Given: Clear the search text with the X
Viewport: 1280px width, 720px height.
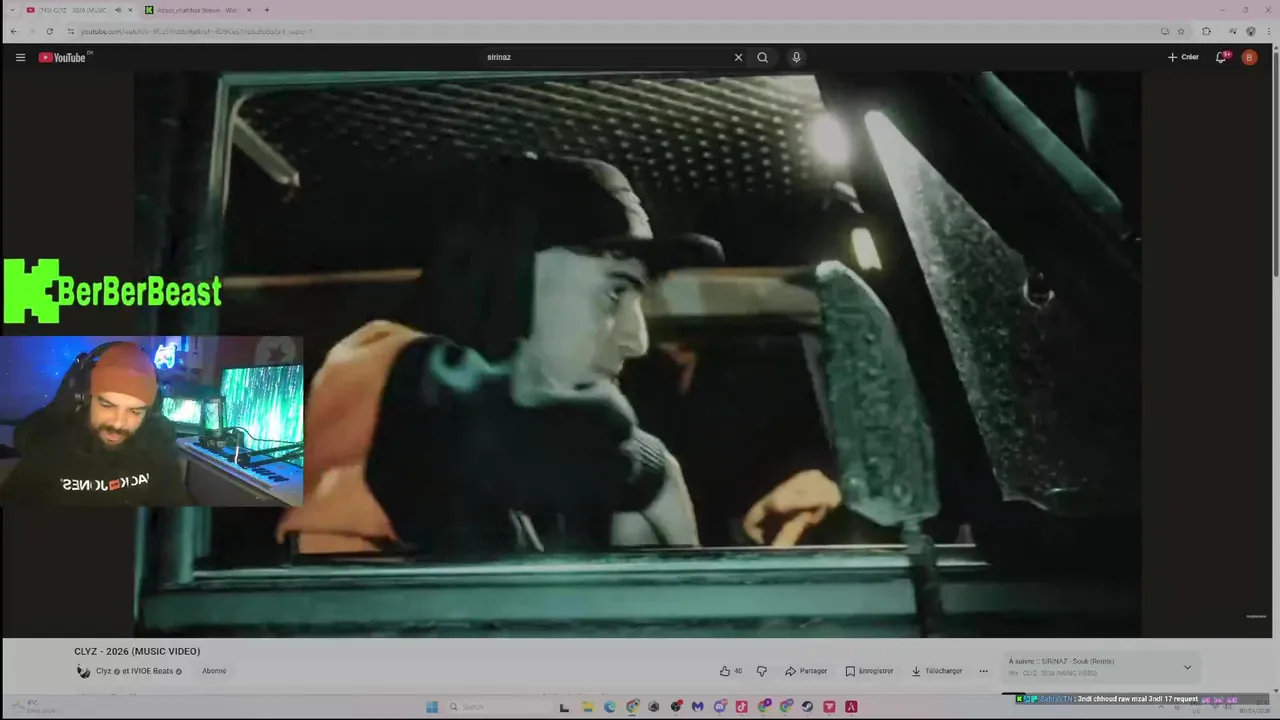Looking at the screenshot, I should click(x=738, y=57).
